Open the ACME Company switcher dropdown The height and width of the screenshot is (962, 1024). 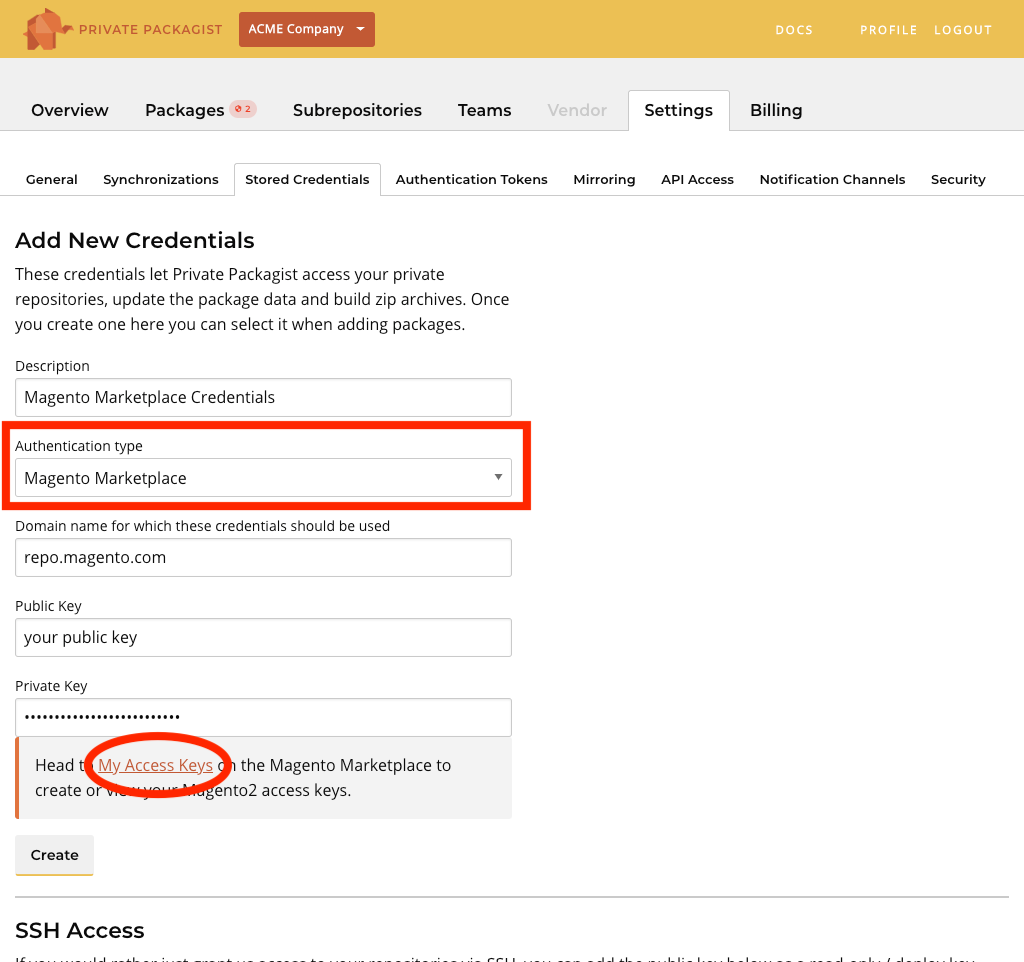point(306,29)
